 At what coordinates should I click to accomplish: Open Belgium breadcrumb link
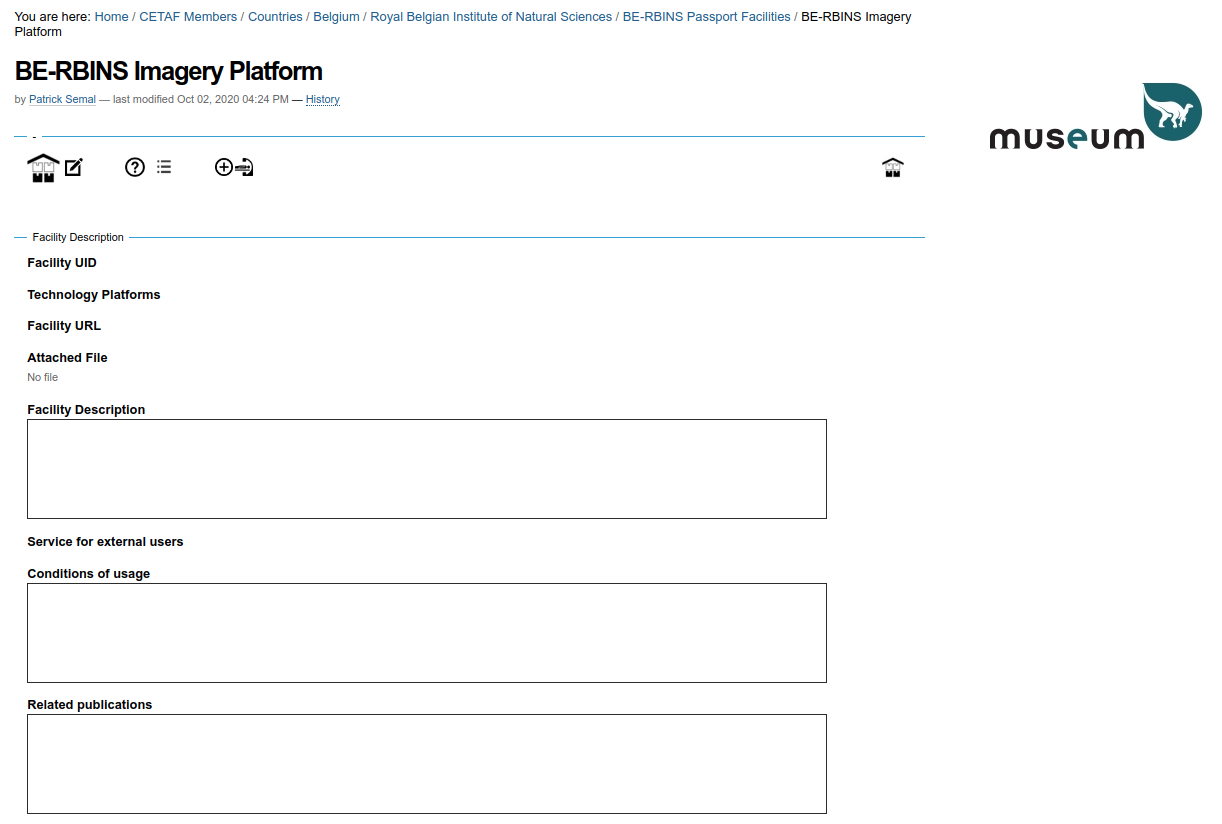pos(336,17)
